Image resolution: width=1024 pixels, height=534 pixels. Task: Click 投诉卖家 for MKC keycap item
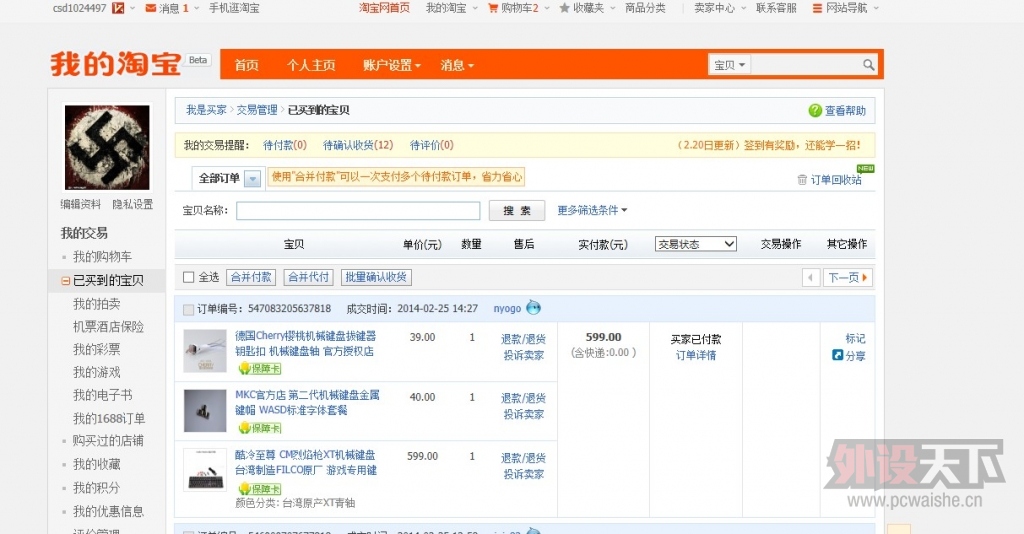pos(524,414)
